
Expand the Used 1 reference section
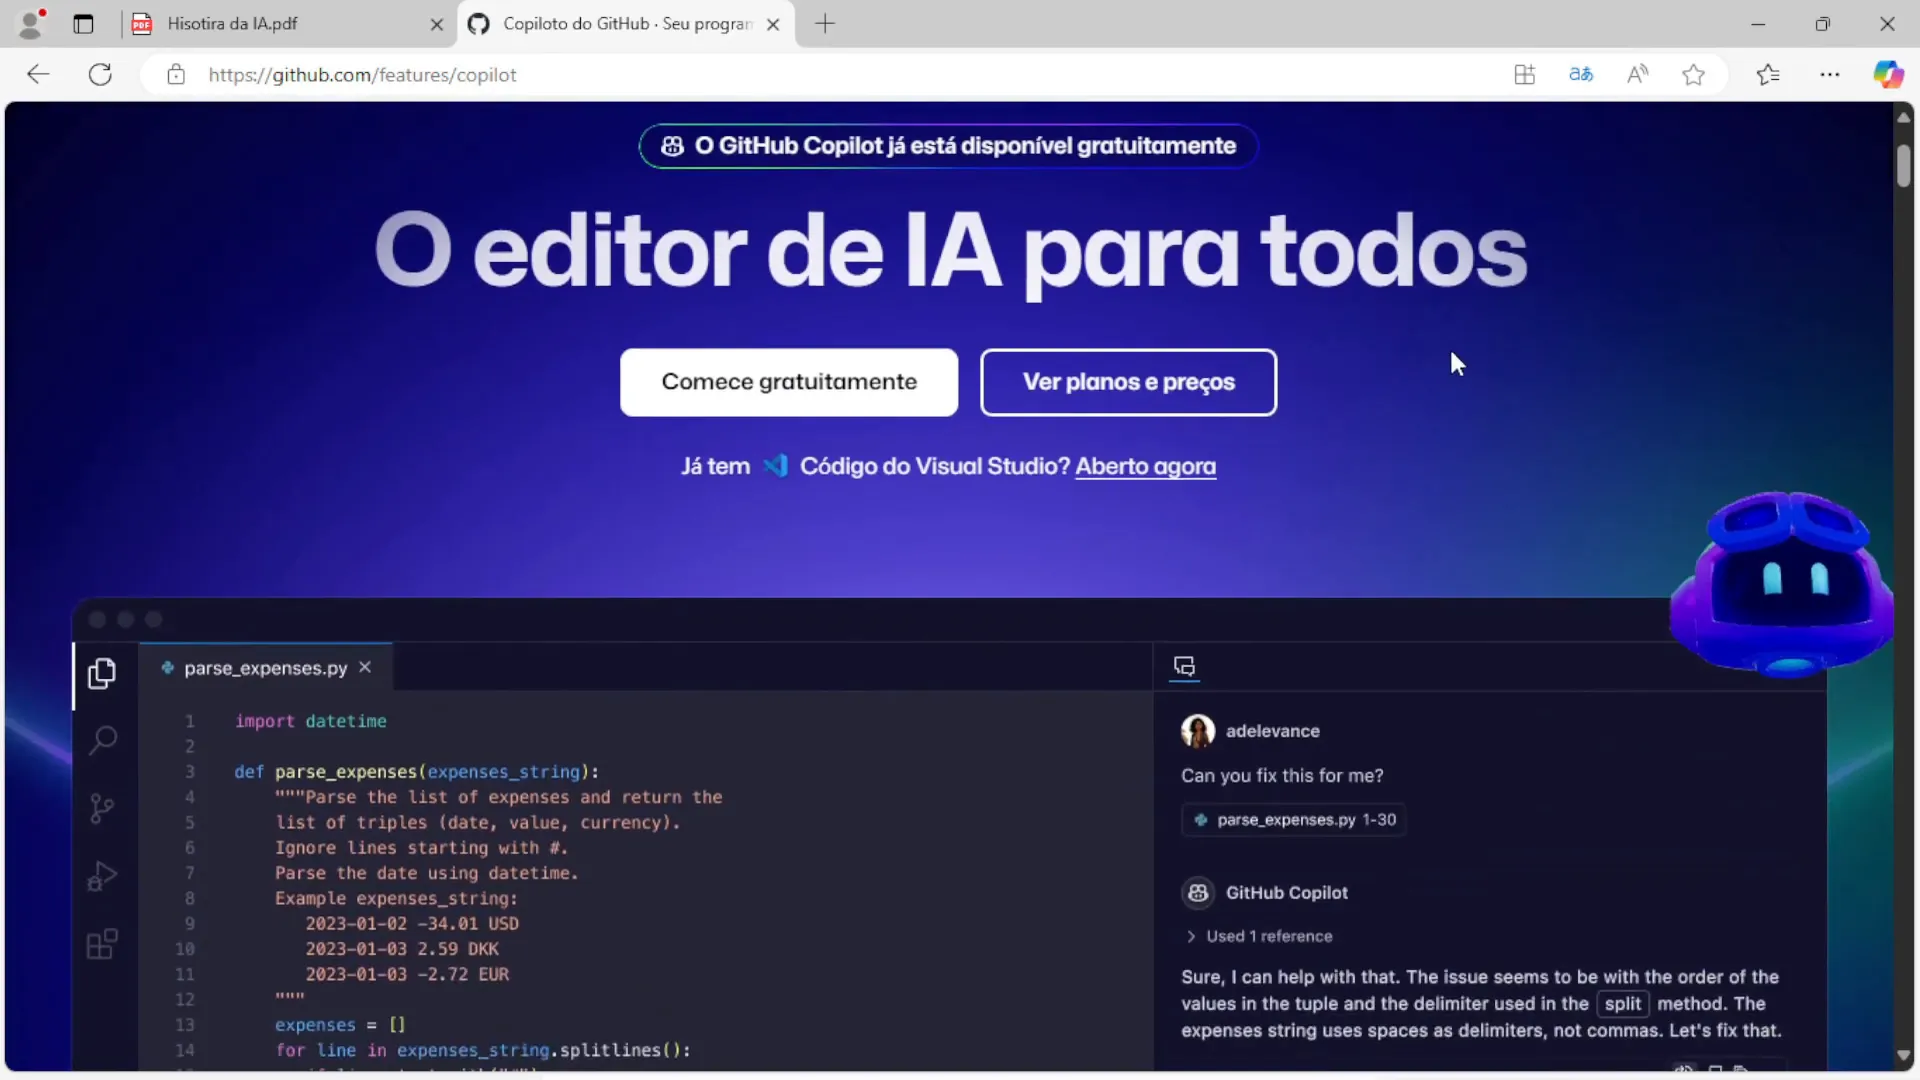click(1259, 937)
